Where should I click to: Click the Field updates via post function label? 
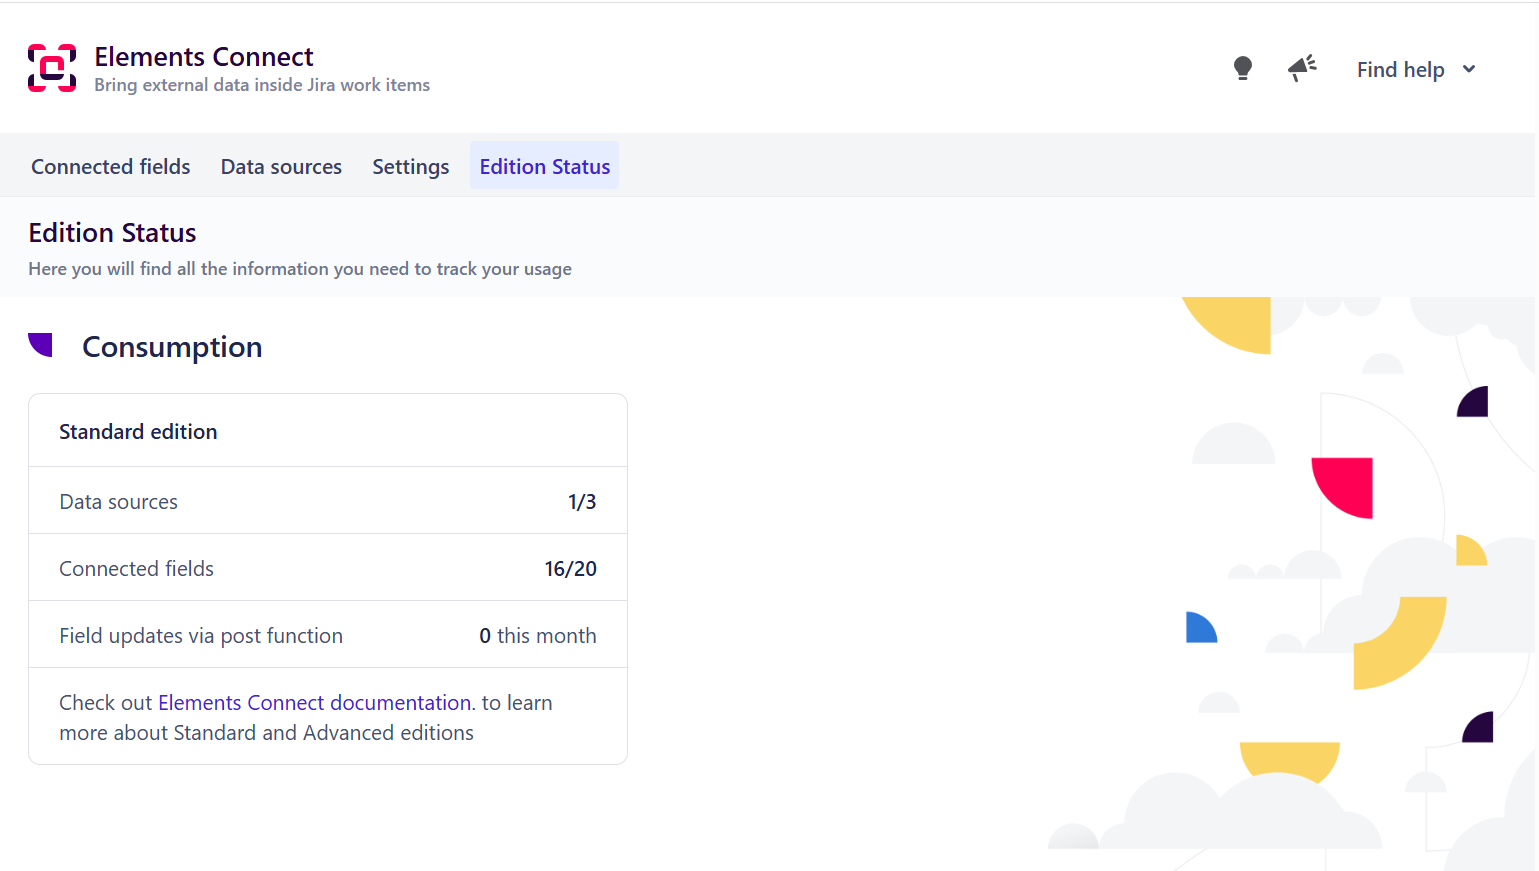tap(201, 636)
